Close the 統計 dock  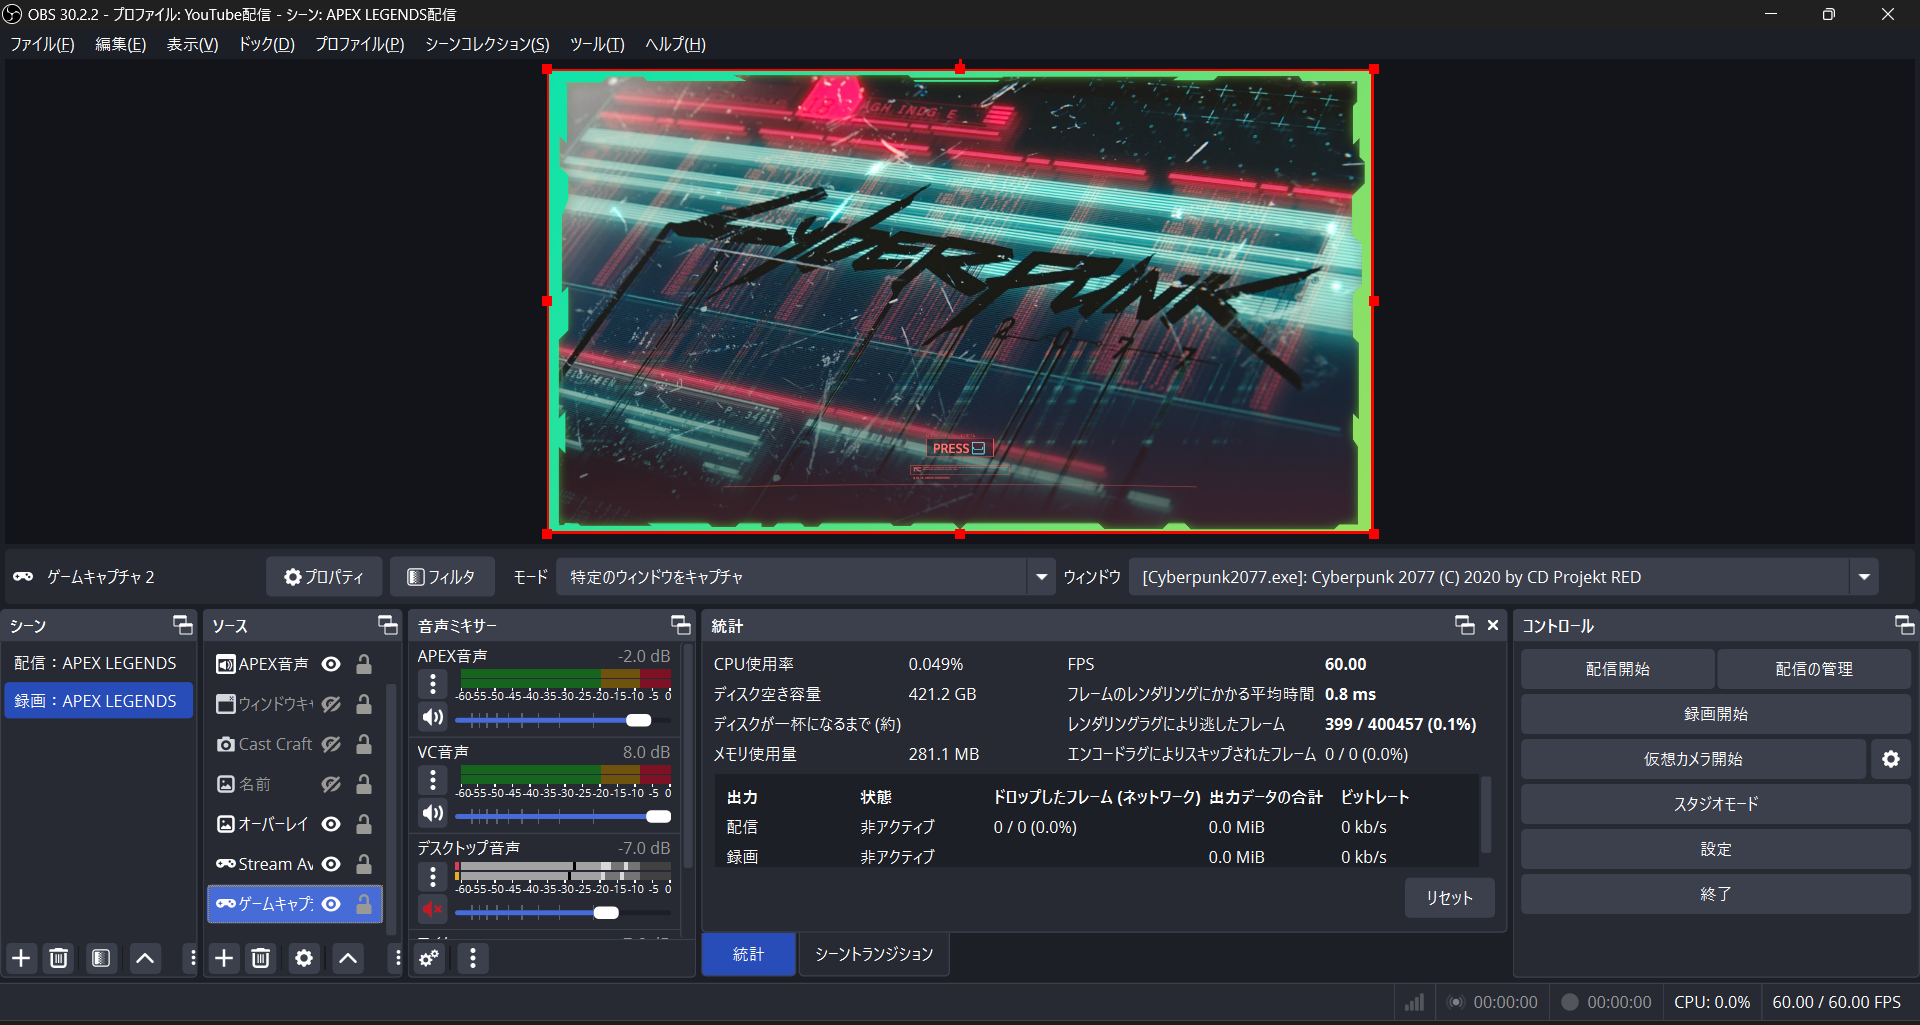pyautogui.click(x=1493, y=625)
